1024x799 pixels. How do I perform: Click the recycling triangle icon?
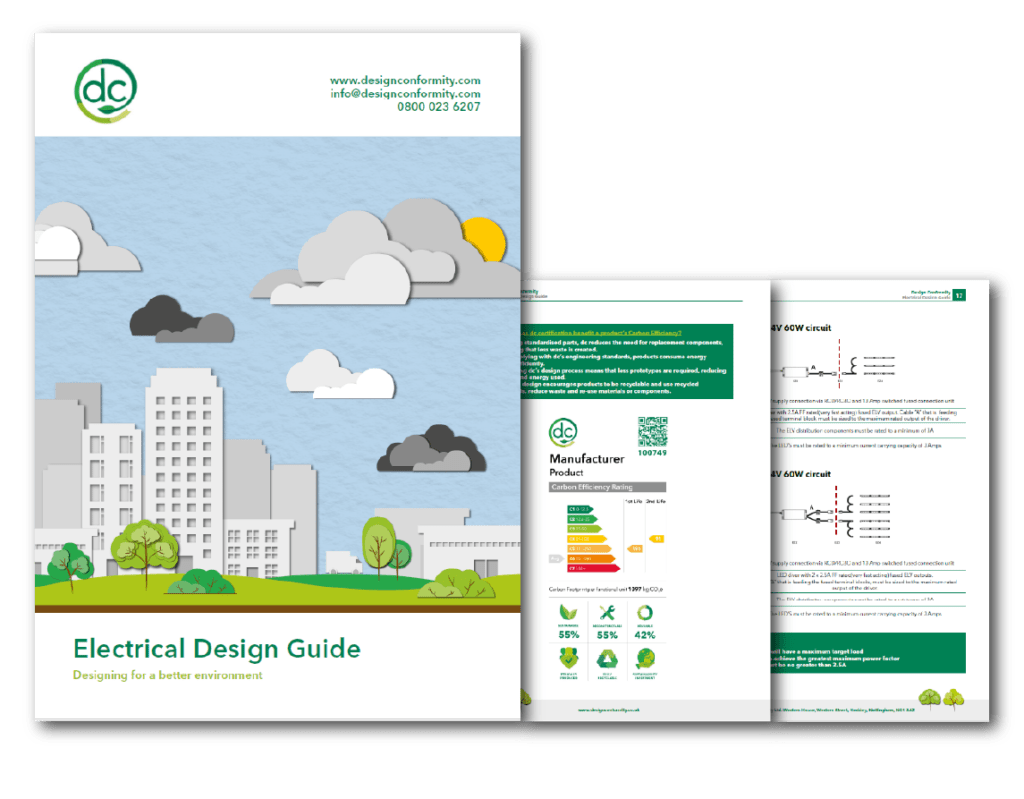[x=606, y=658]
